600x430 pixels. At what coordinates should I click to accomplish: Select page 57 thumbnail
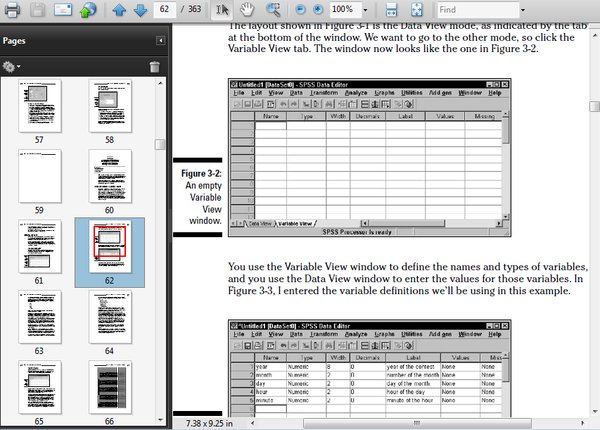click(40, 106)
